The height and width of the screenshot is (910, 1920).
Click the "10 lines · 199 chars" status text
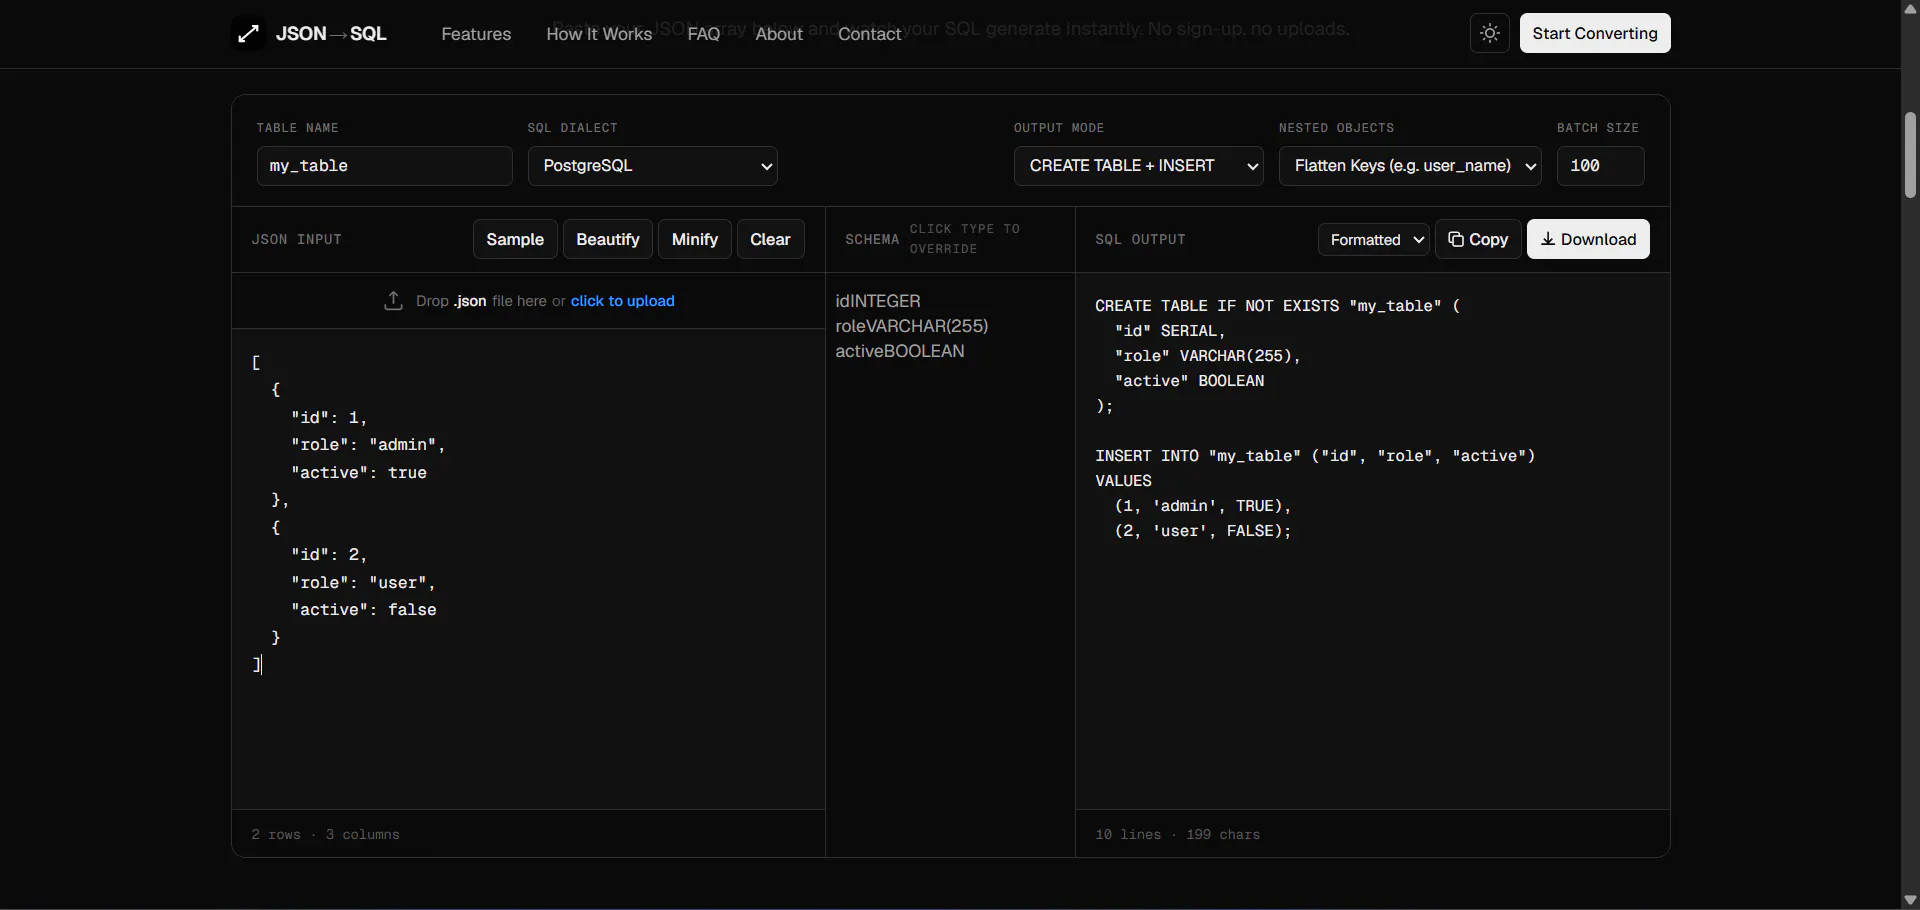click(1177, 835)
